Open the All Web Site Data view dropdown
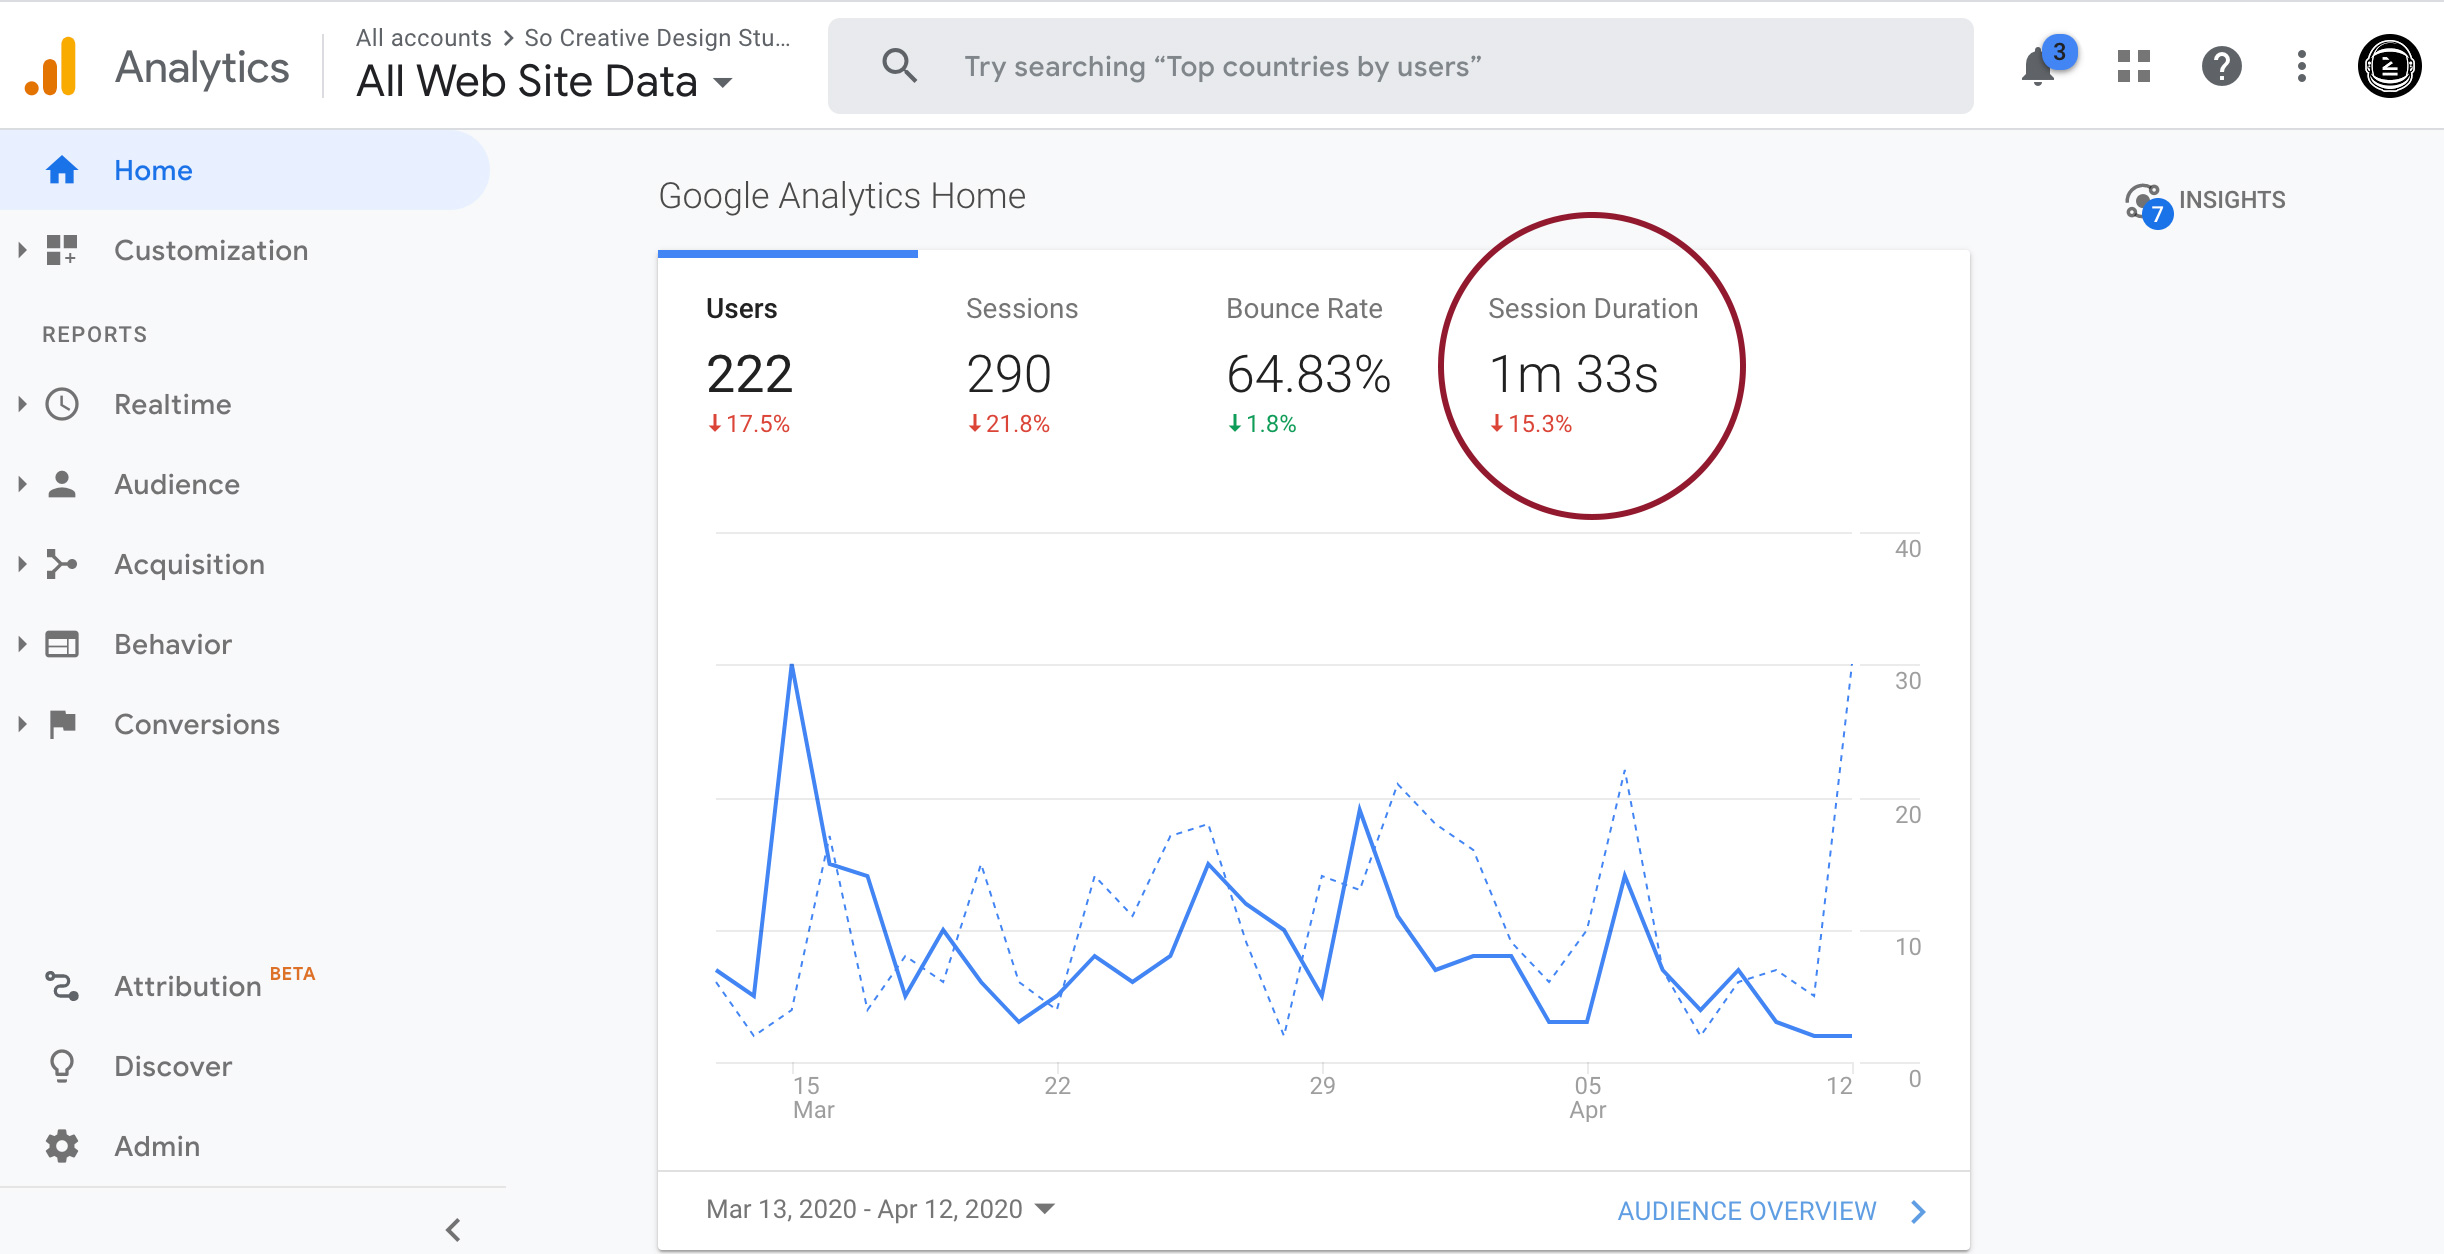 [x=545, y=81]
